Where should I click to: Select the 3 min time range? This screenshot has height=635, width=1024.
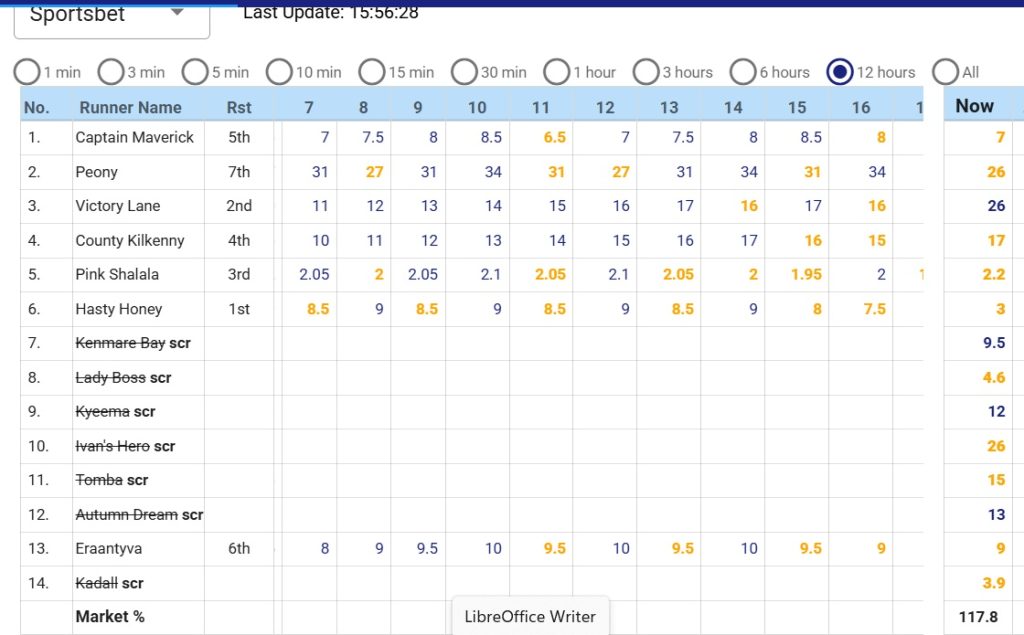pos(112,72)
